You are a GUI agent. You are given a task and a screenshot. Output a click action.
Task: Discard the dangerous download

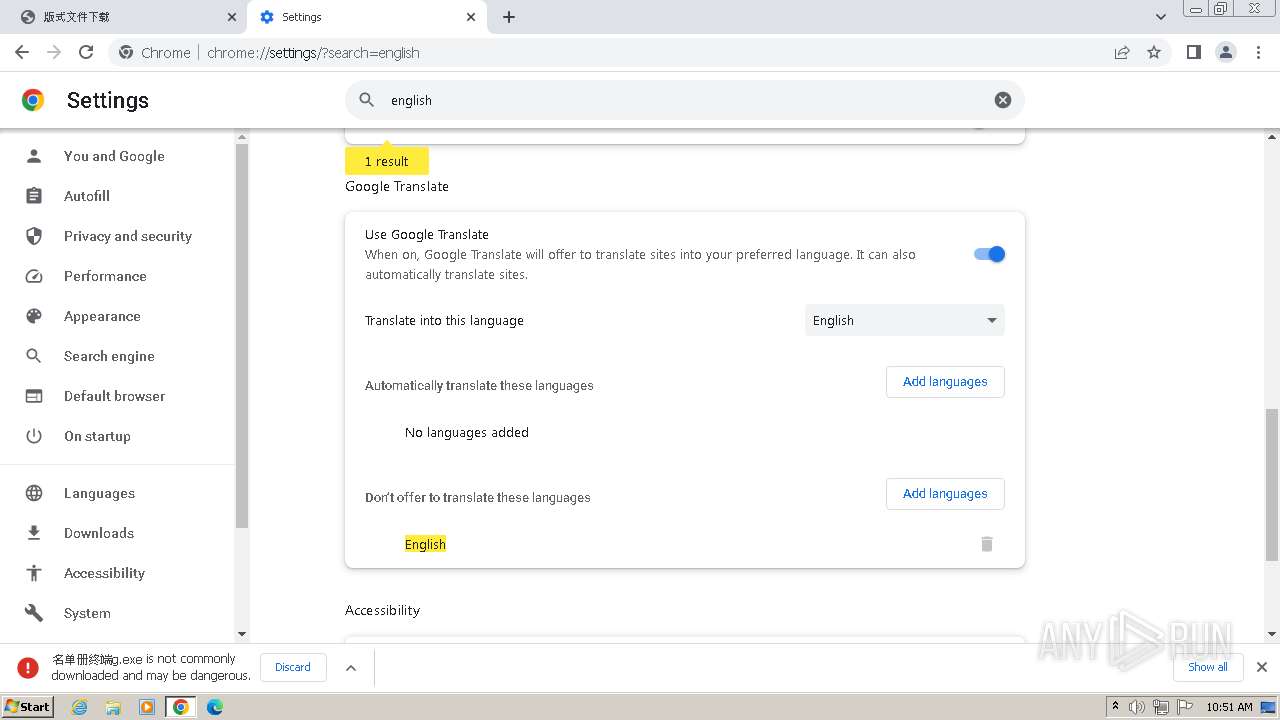click(293, 667)
